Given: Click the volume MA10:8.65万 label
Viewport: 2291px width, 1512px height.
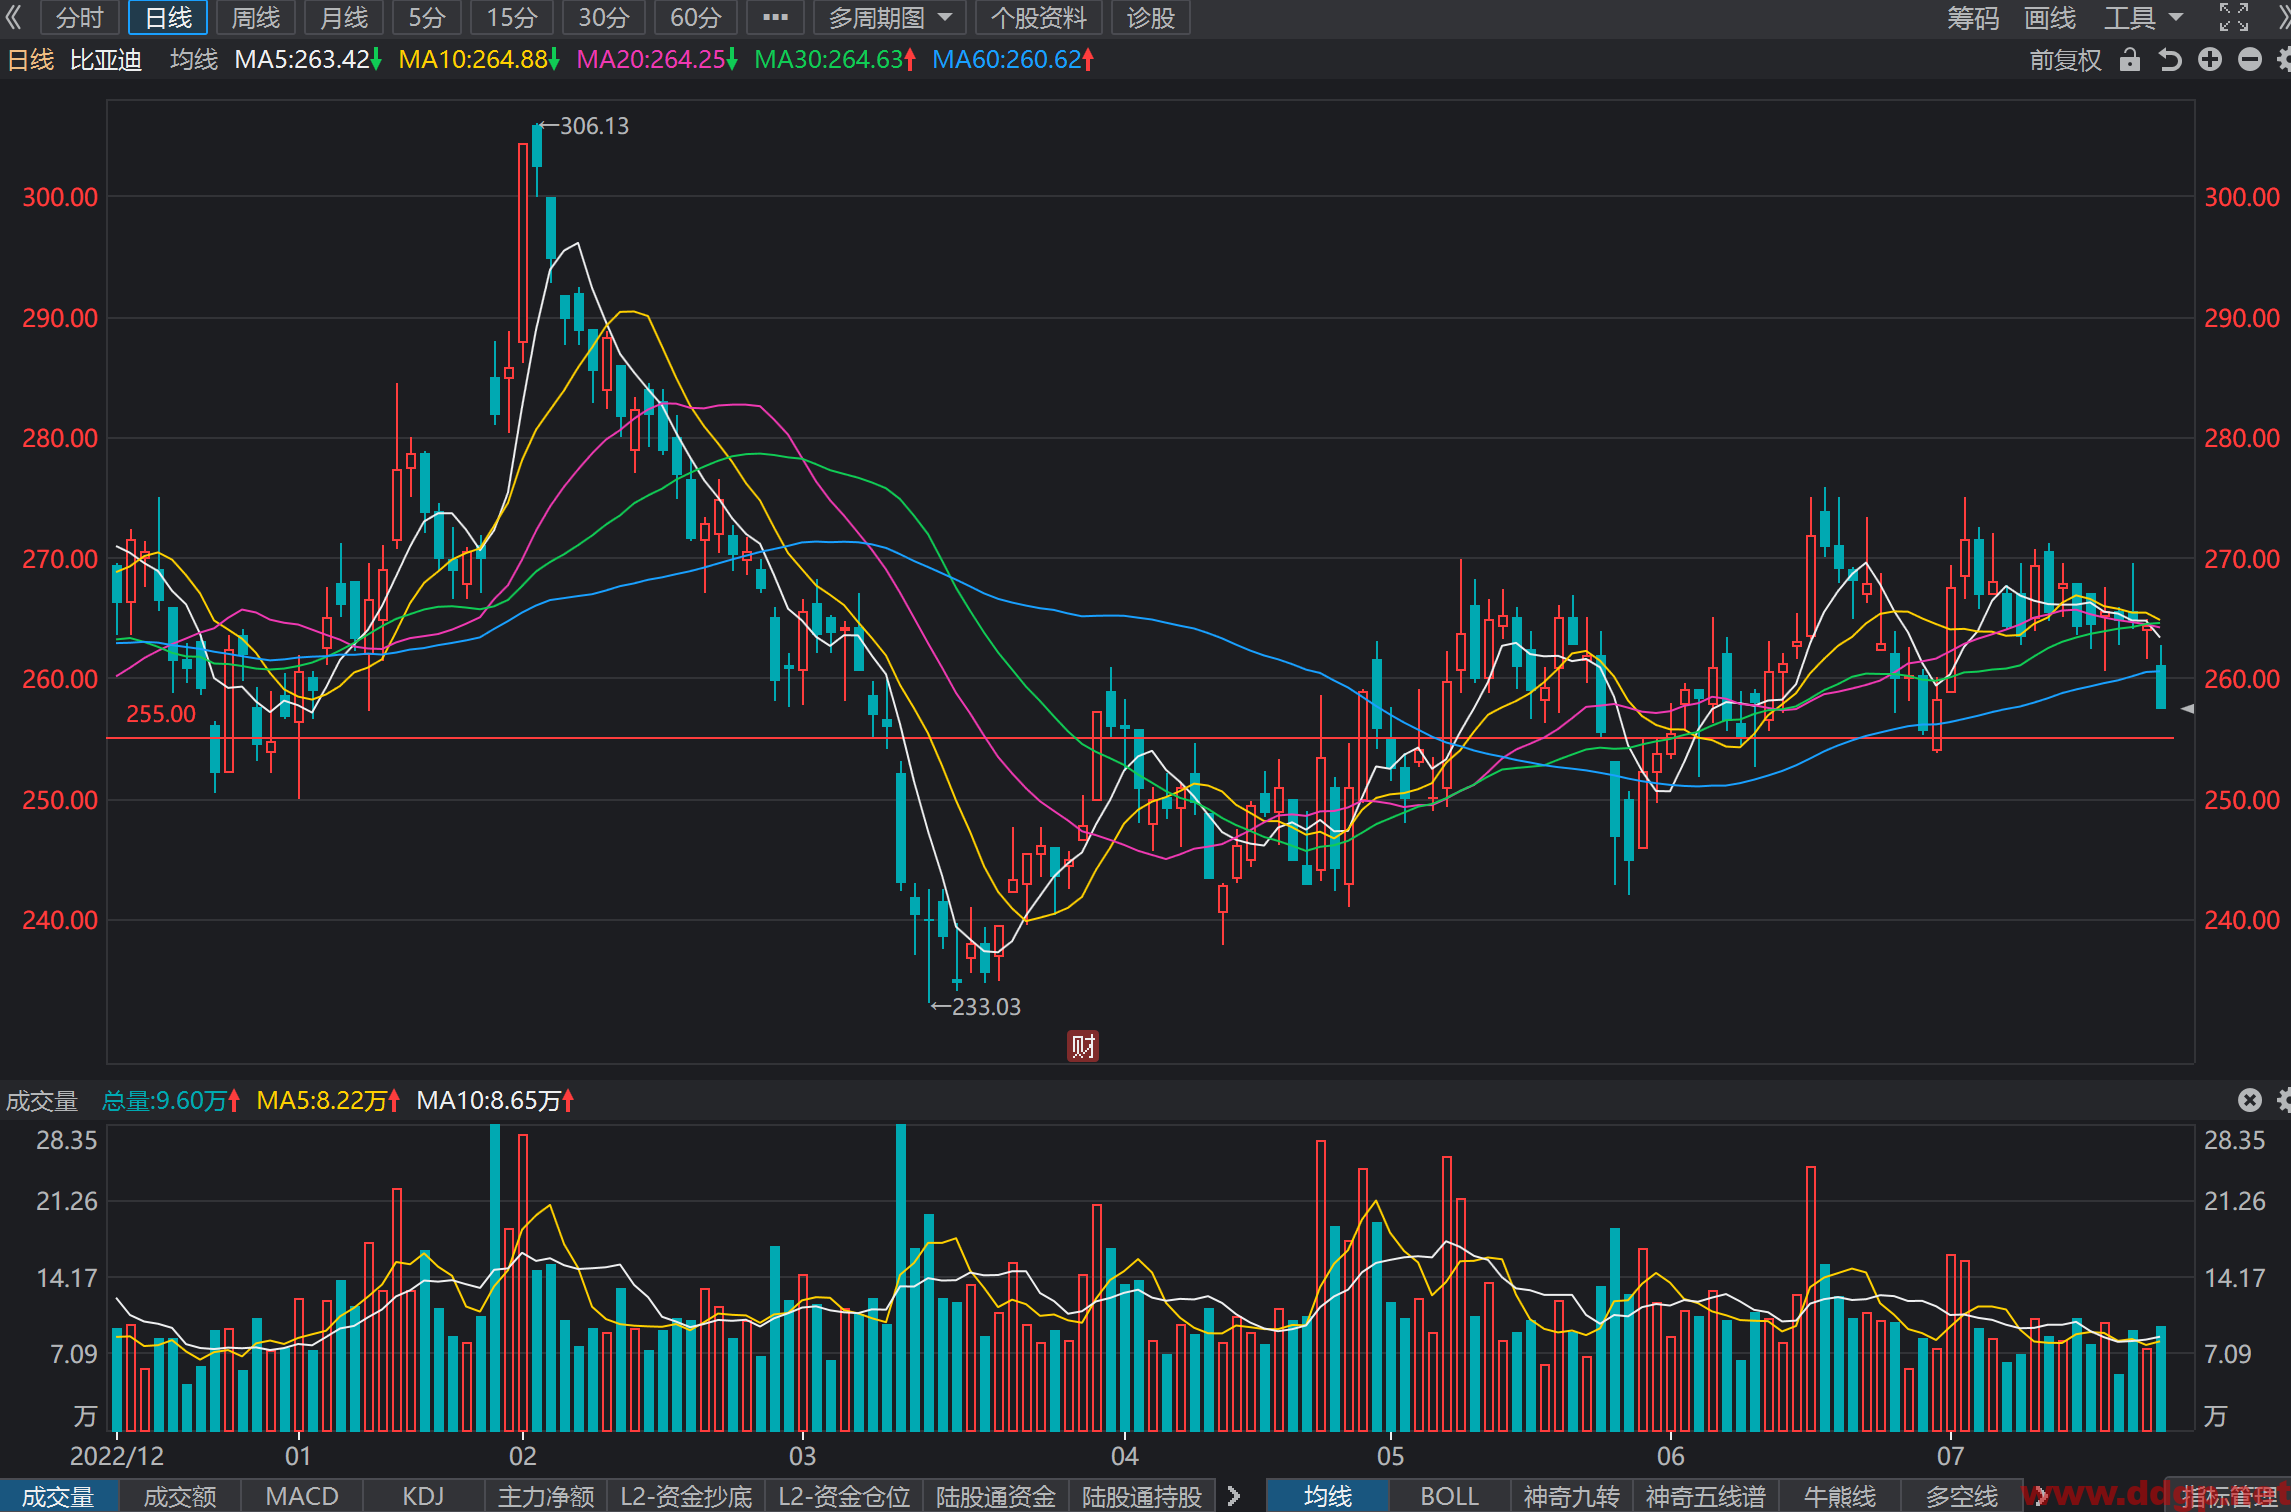Looking at the screenshot, I should (495, 1101).
